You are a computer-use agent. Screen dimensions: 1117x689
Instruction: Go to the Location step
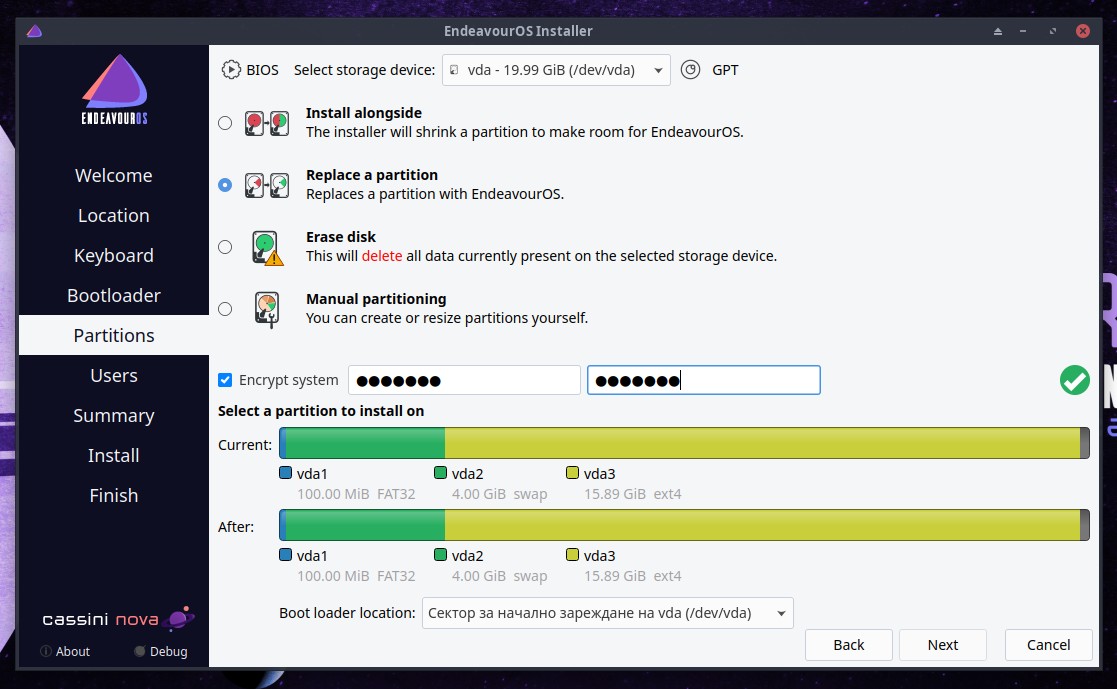(114, 215)
